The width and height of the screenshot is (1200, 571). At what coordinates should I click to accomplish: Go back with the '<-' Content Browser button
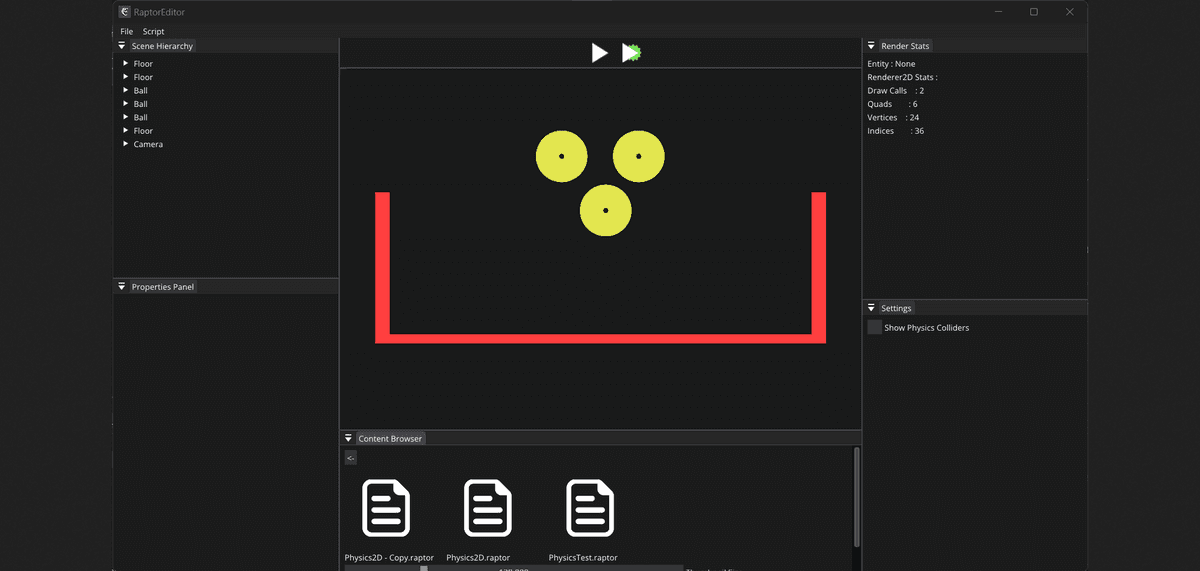tap(350, 458)
